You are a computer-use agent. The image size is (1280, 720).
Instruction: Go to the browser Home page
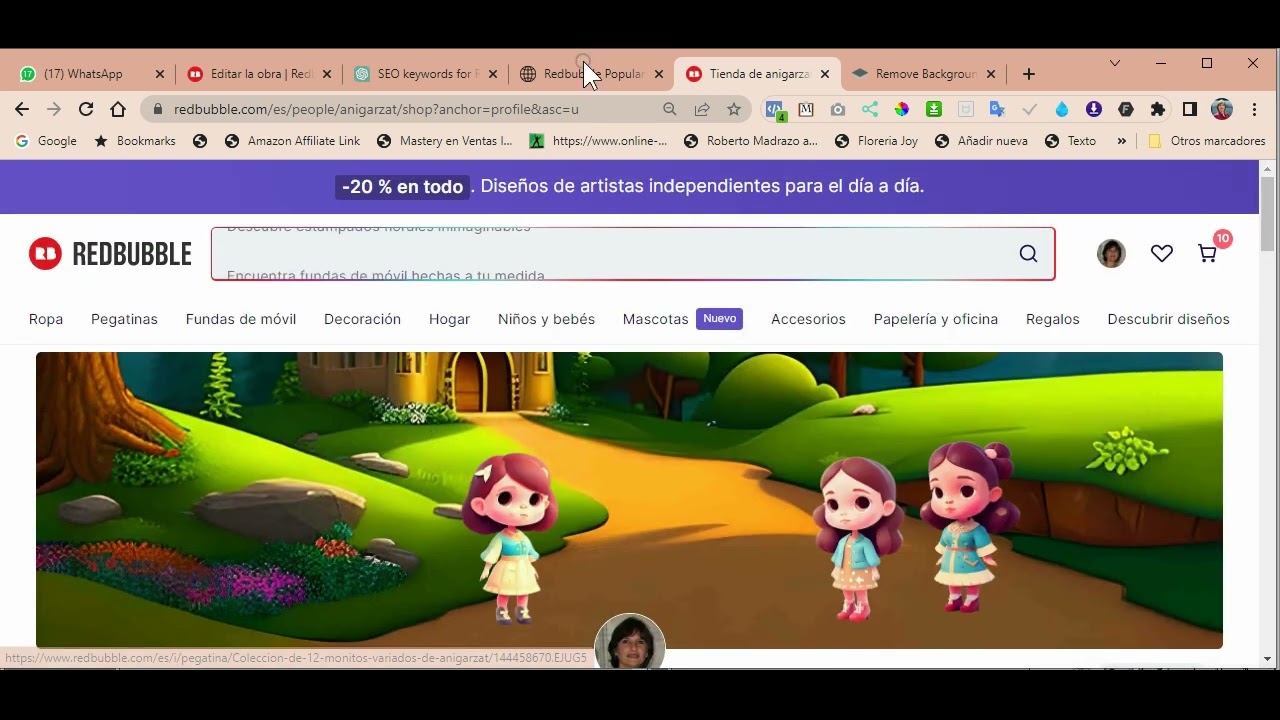coord(118,109)
